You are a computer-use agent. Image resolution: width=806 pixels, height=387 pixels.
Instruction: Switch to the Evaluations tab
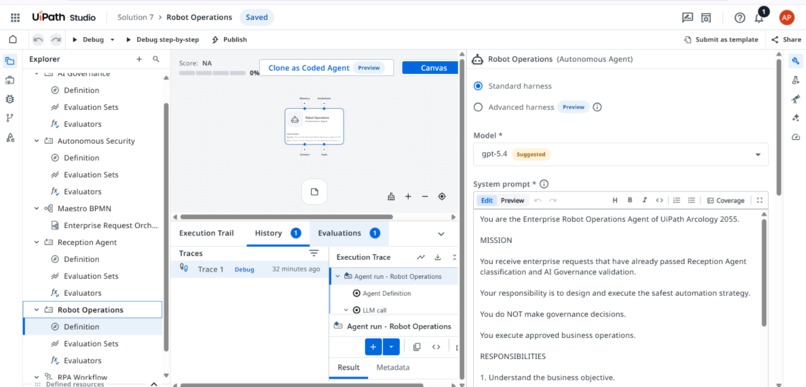point(349,233)
